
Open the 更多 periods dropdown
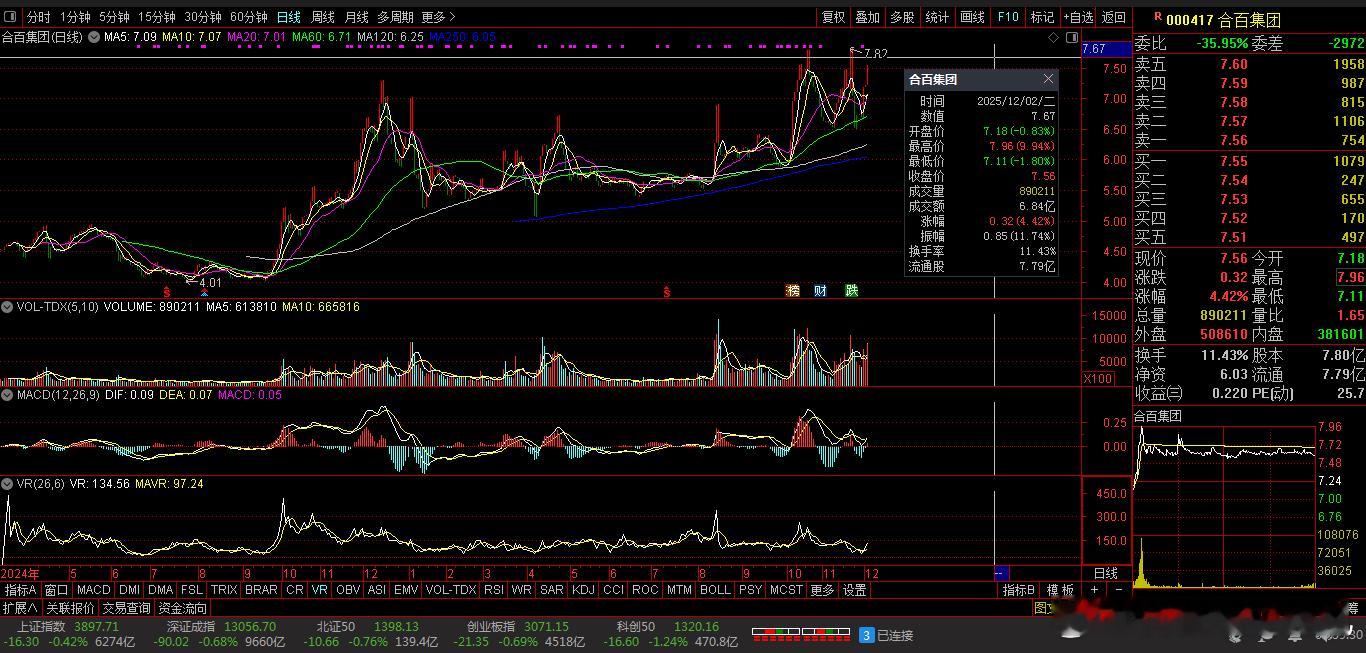coord(438,17)
